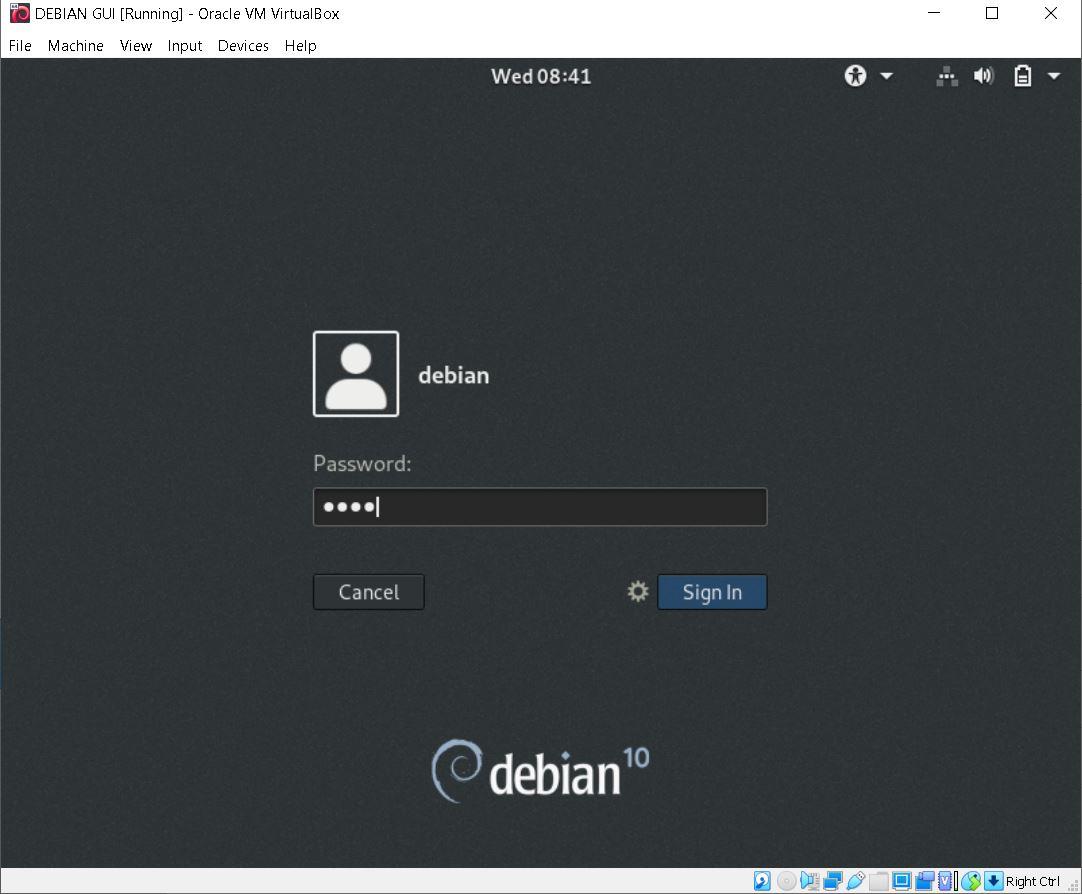Click the VirtualBox title bar app icon
The height and width of the screenshot is (894, 1082).
pyautogui.click(x=19, y=13)
